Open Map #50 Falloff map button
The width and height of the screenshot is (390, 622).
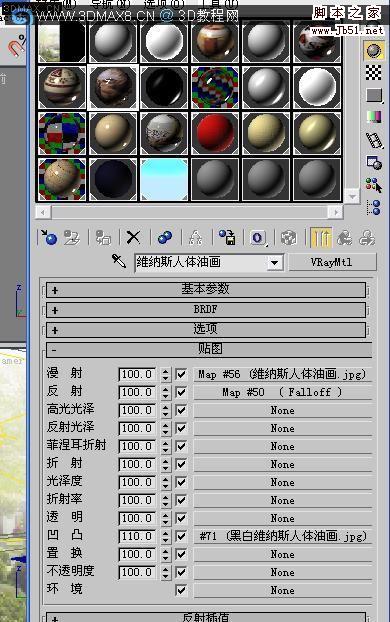(282, 392)
